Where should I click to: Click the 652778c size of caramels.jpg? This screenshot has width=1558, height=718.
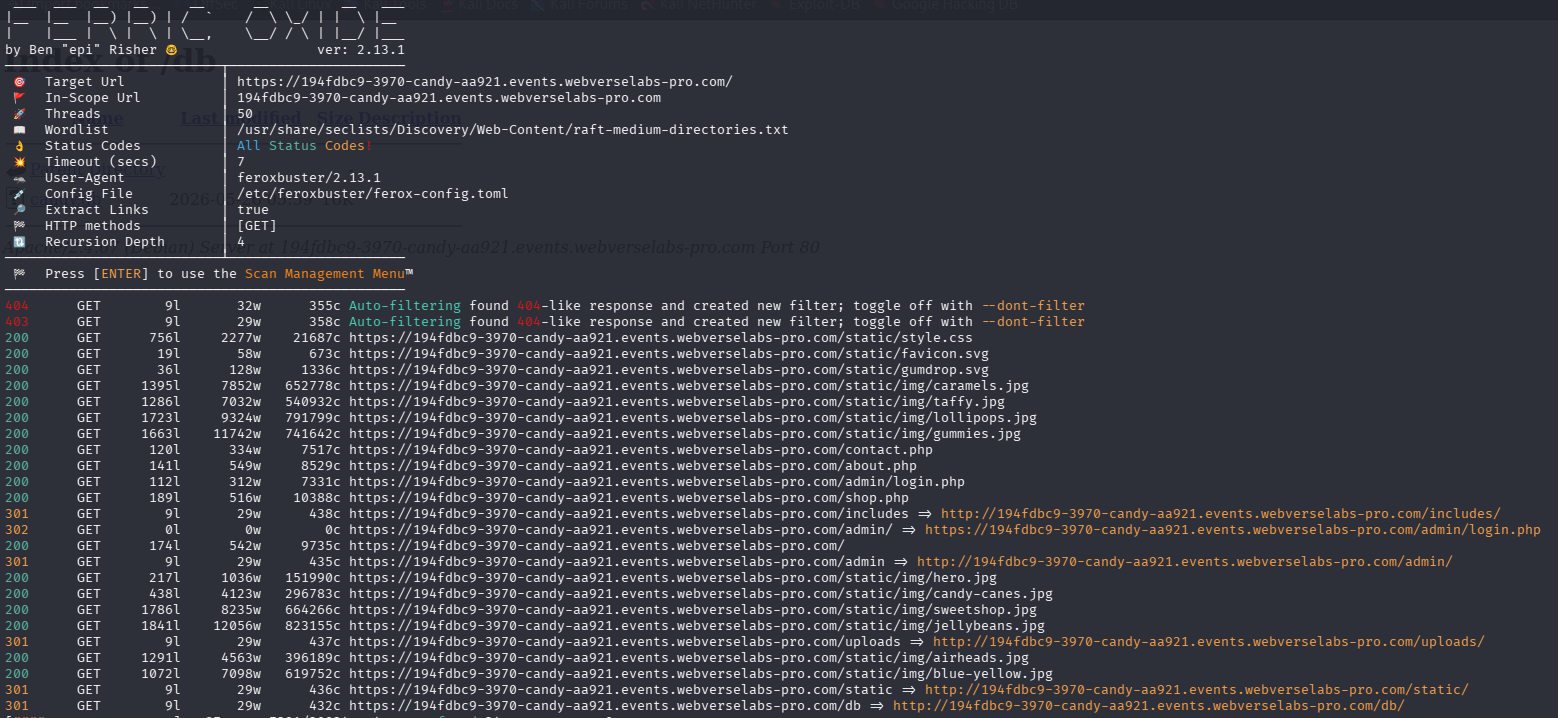pyautogui.click(x=313, y=386)
